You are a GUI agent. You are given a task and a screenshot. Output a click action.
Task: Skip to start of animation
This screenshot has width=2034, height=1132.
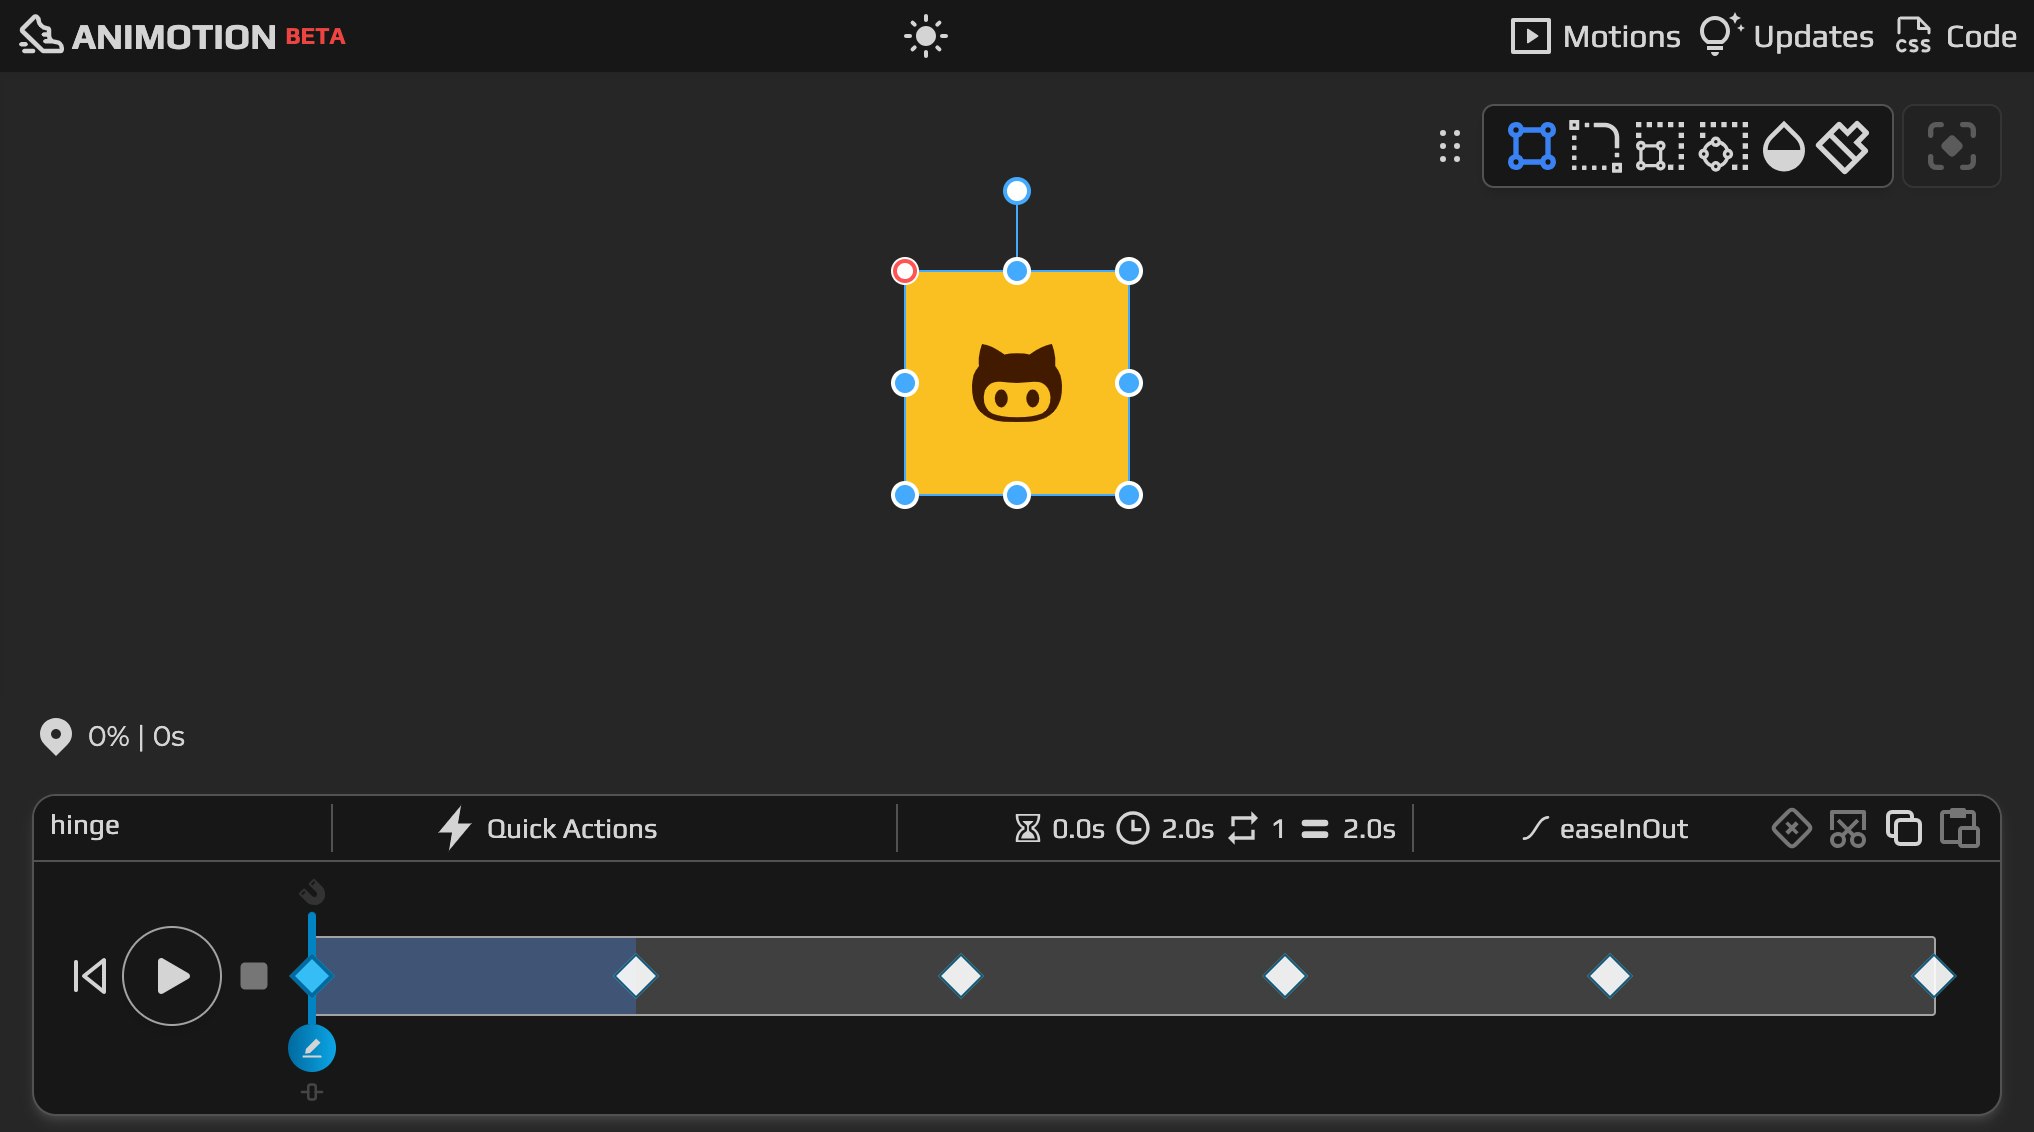tap(89, 976)
